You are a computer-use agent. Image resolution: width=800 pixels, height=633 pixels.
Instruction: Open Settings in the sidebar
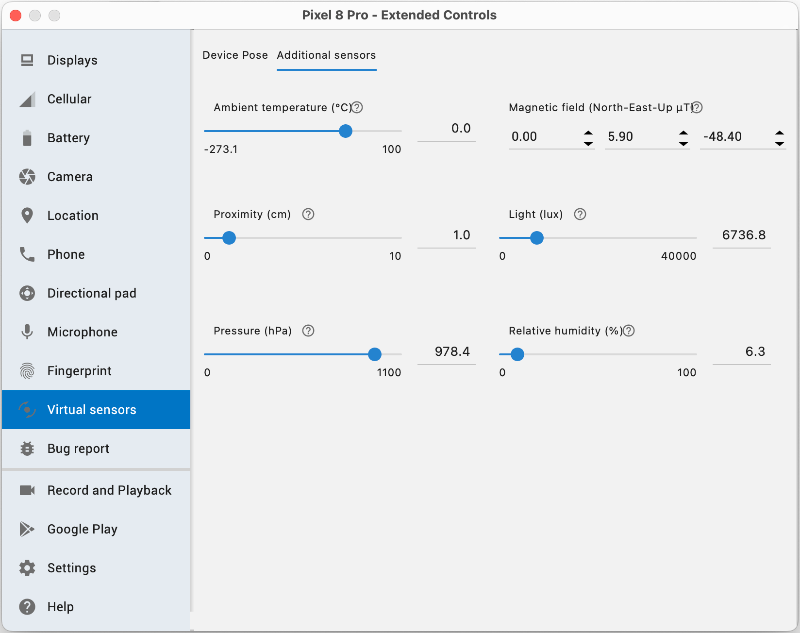coord(96,568)
